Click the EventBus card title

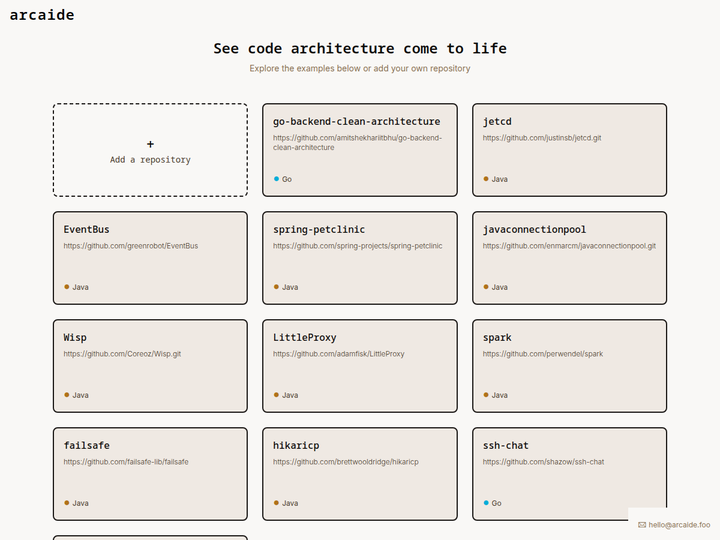[x=86, y=230]
